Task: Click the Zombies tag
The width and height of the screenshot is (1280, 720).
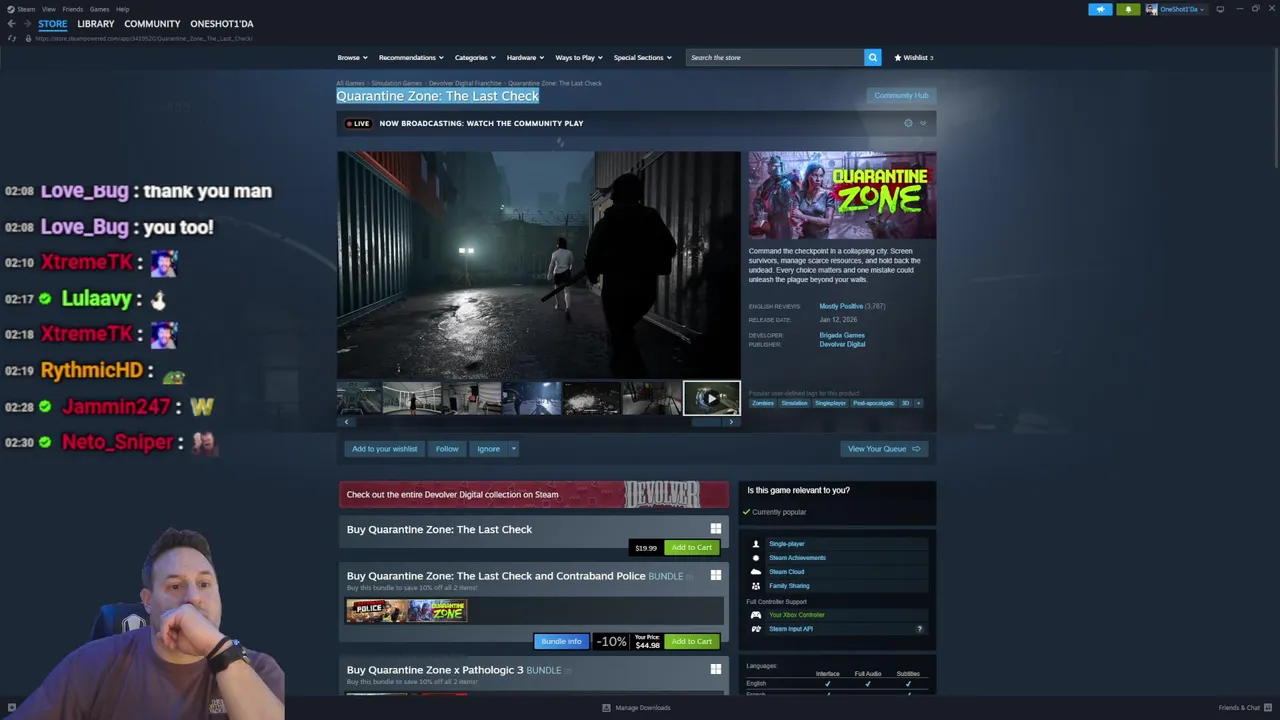Action: tap(763, 403)
